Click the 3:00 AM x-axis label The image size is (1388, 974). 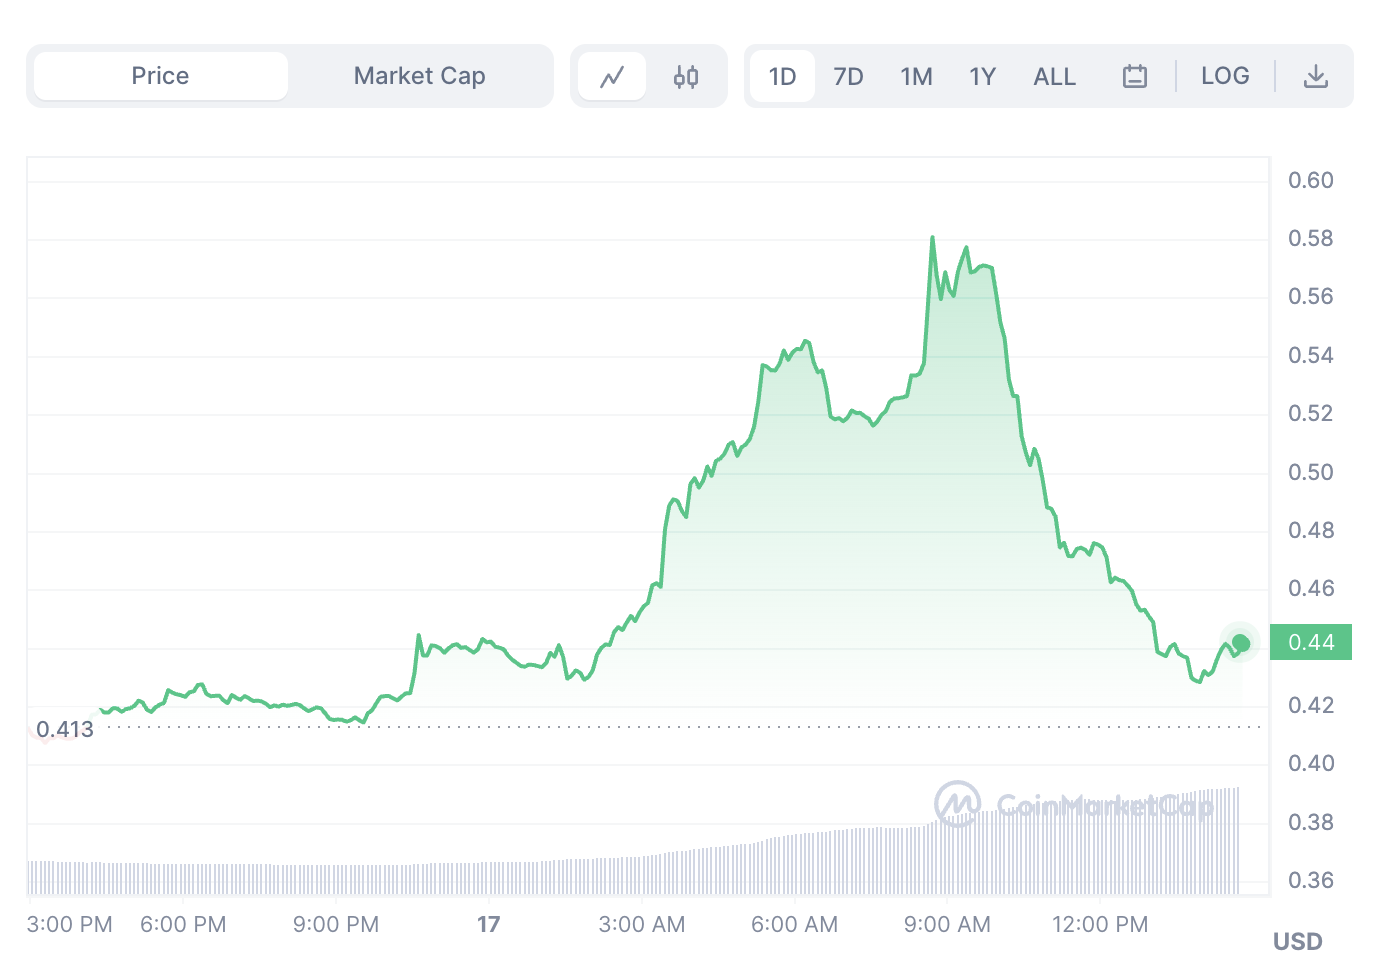pyautogui.click(x=642, y=924)
